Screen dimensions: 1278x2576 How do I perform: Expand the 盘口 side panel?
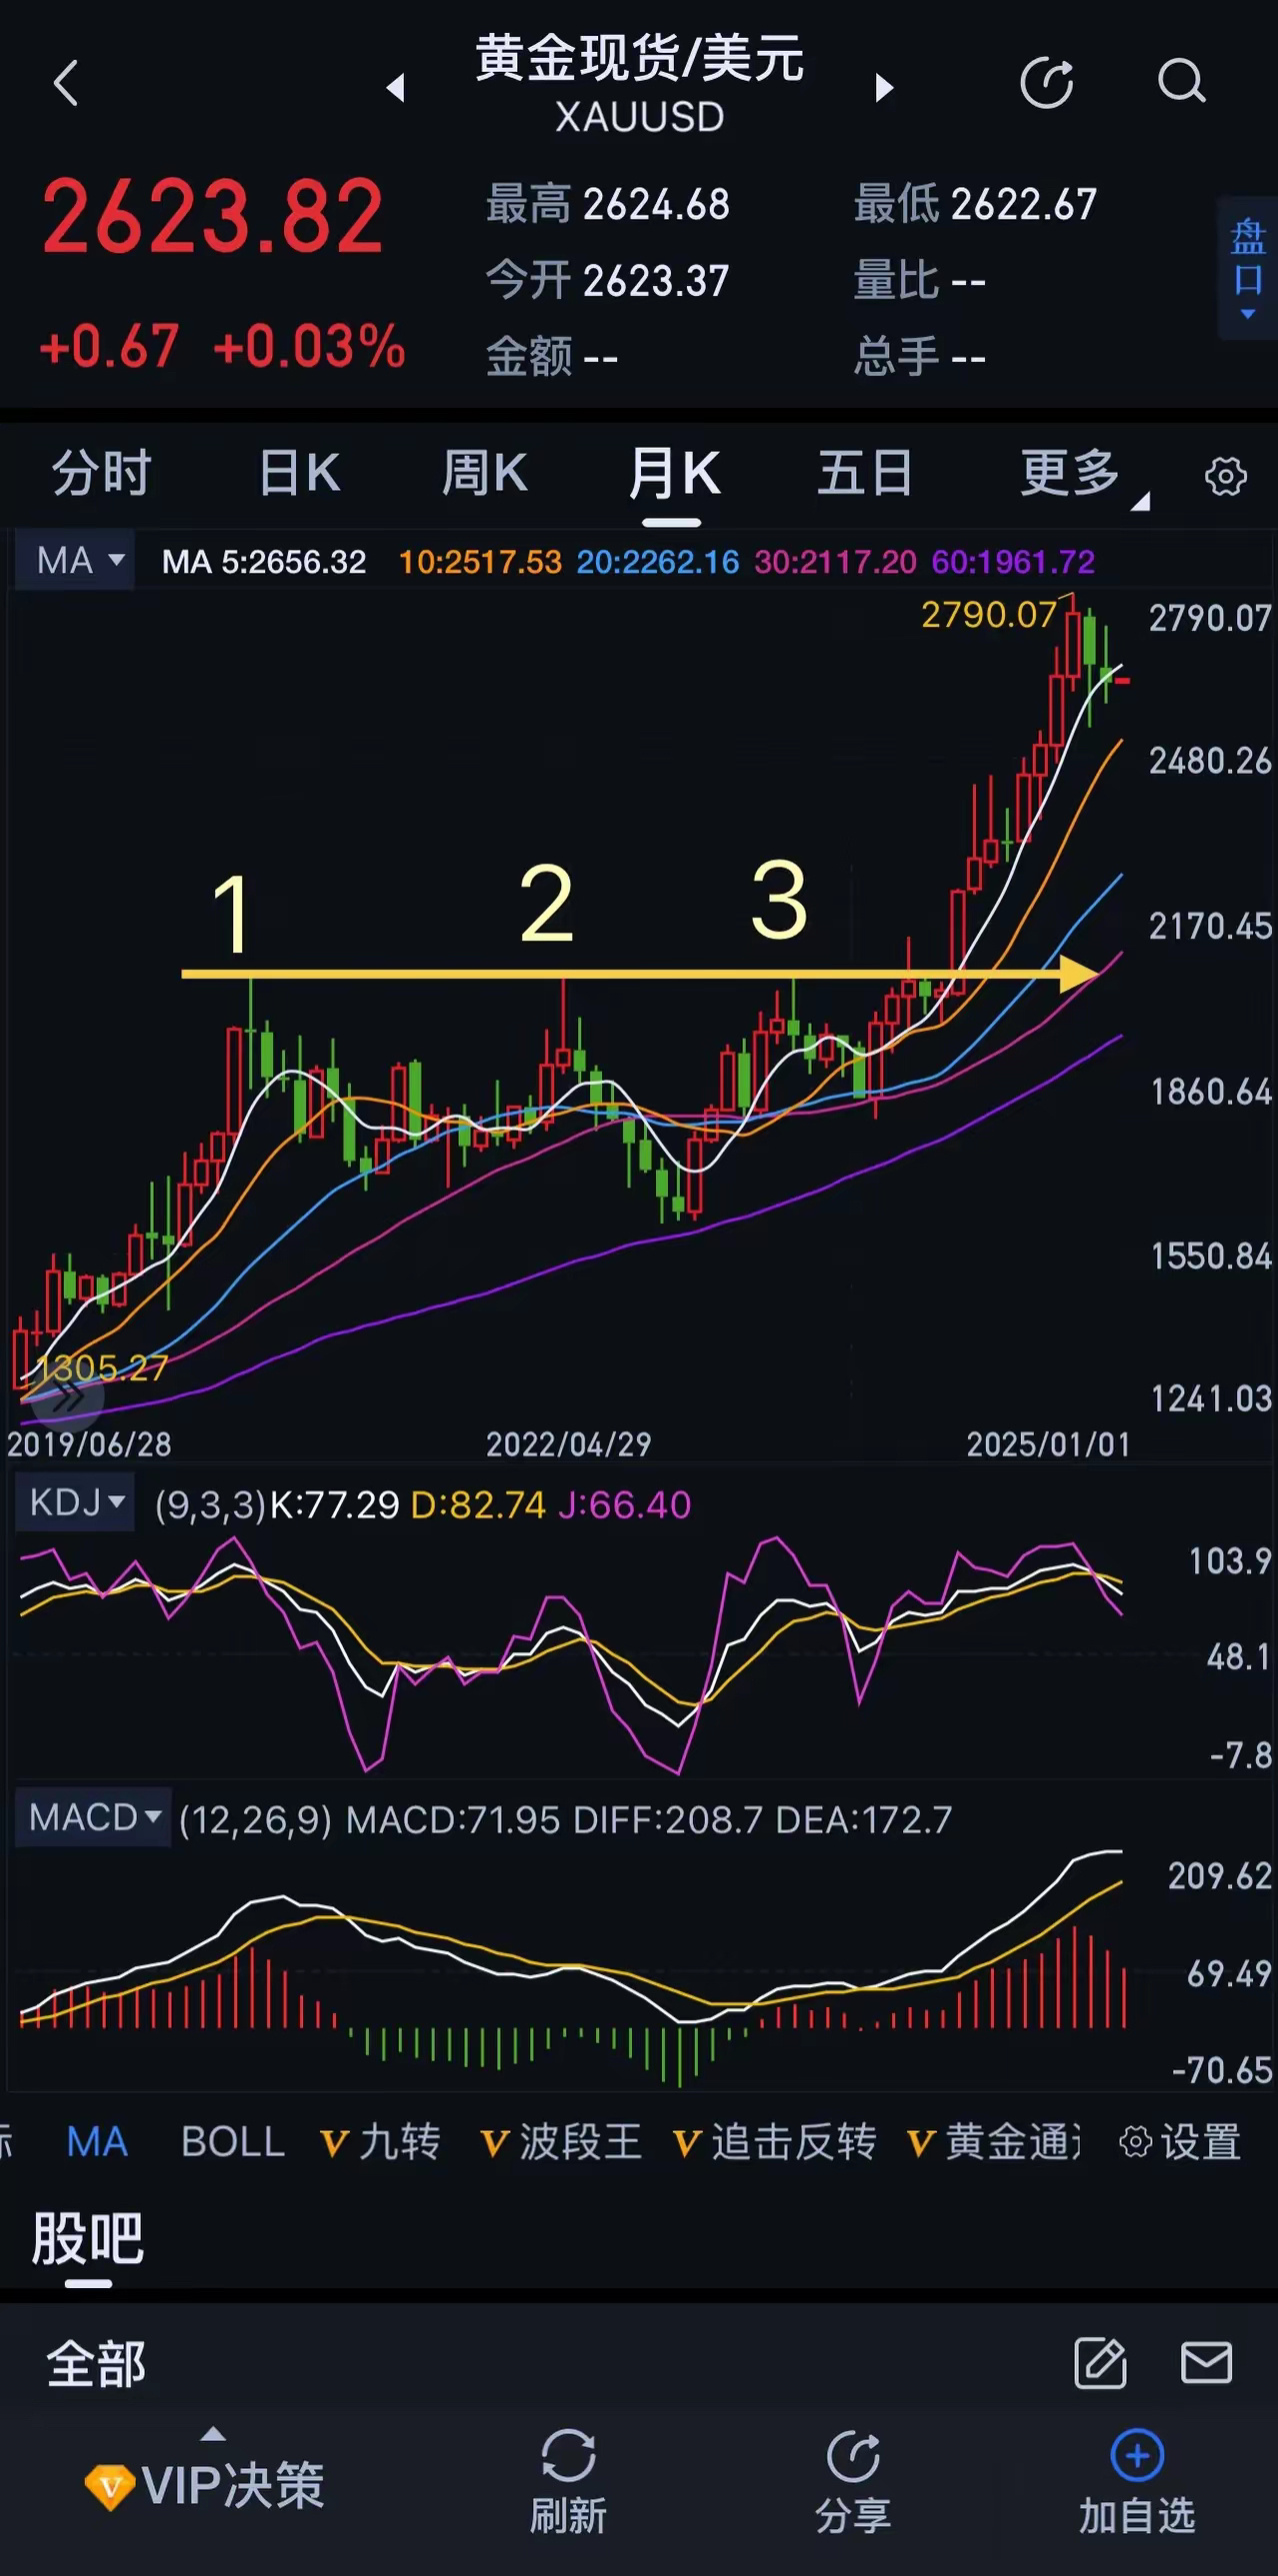[x=1247, y=268]
